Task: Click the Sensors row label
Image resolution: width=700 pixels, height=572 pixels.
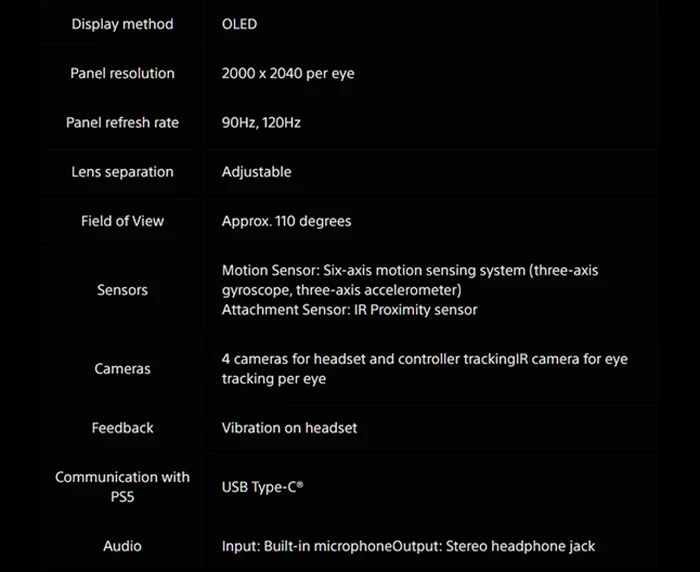Action: point(122,290)
